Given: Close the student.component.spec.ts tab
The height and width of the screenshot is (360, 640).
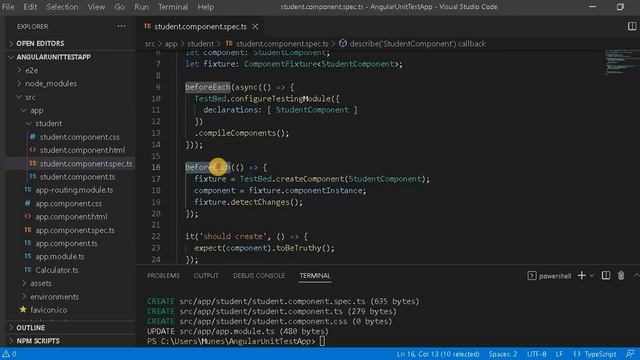Looking at the screenshot, I should [x=255, y=27].
